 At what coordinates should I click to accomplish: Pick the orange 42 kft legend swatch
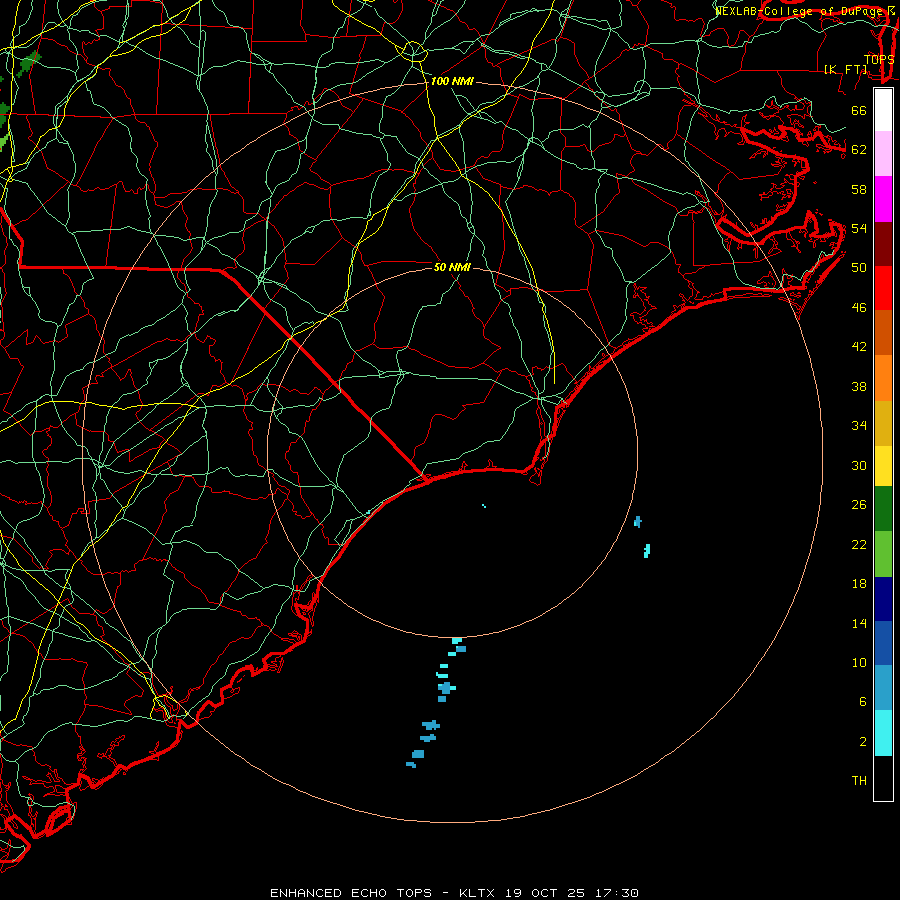883,378
